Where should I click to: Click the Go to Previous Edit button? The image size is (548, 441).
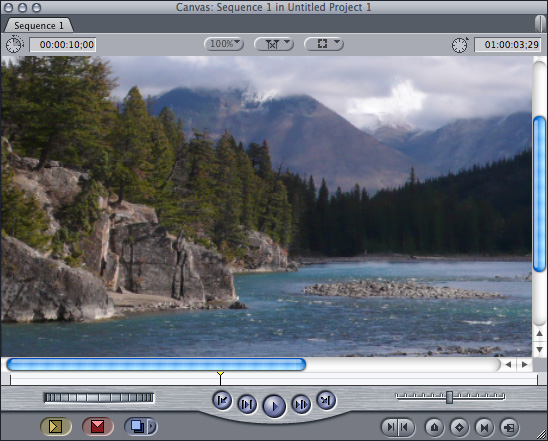(222, 400)
